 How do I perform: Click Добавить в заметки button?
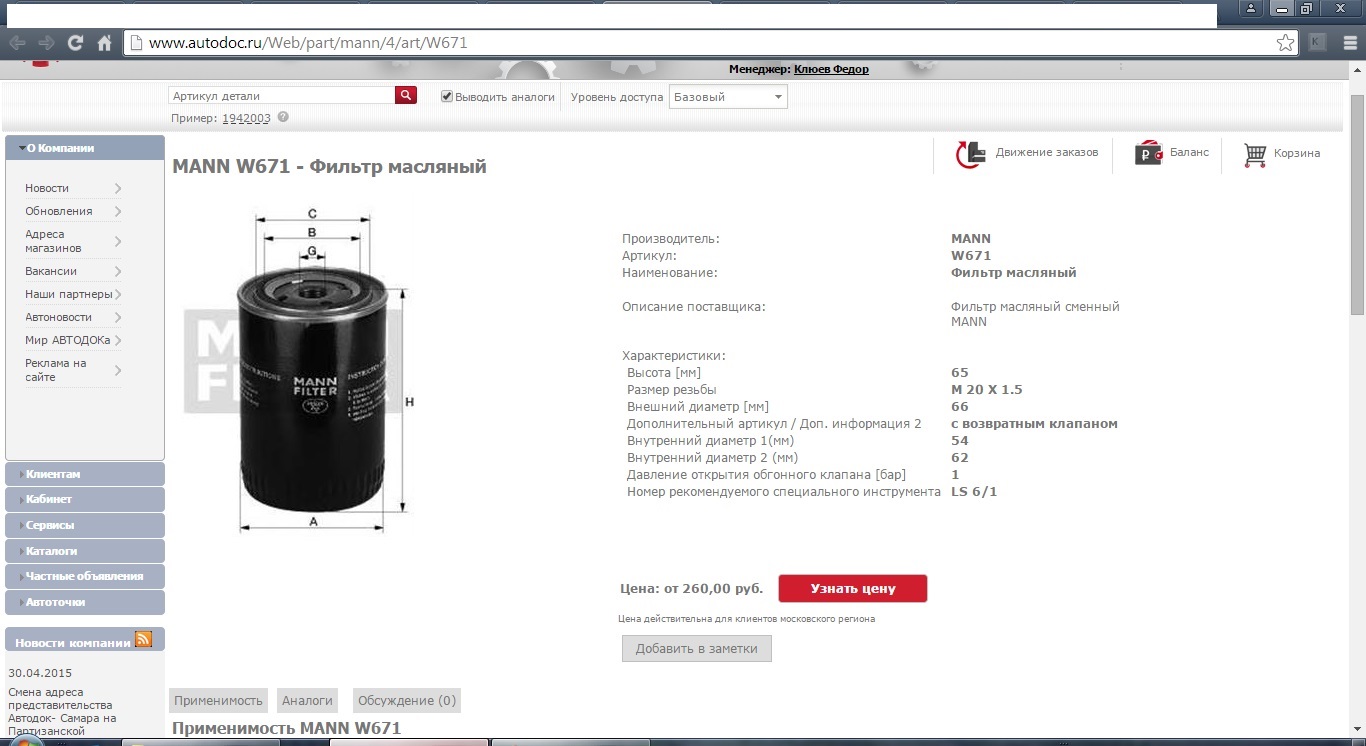pyautogui.click(x=697, y=648)
